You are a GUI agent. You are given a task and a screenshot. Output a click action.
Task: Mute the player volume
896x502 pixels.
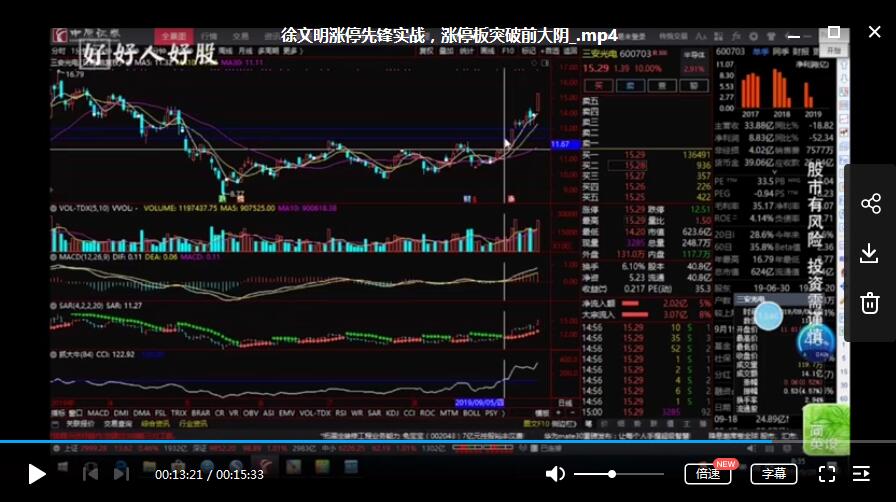point(555,474)
